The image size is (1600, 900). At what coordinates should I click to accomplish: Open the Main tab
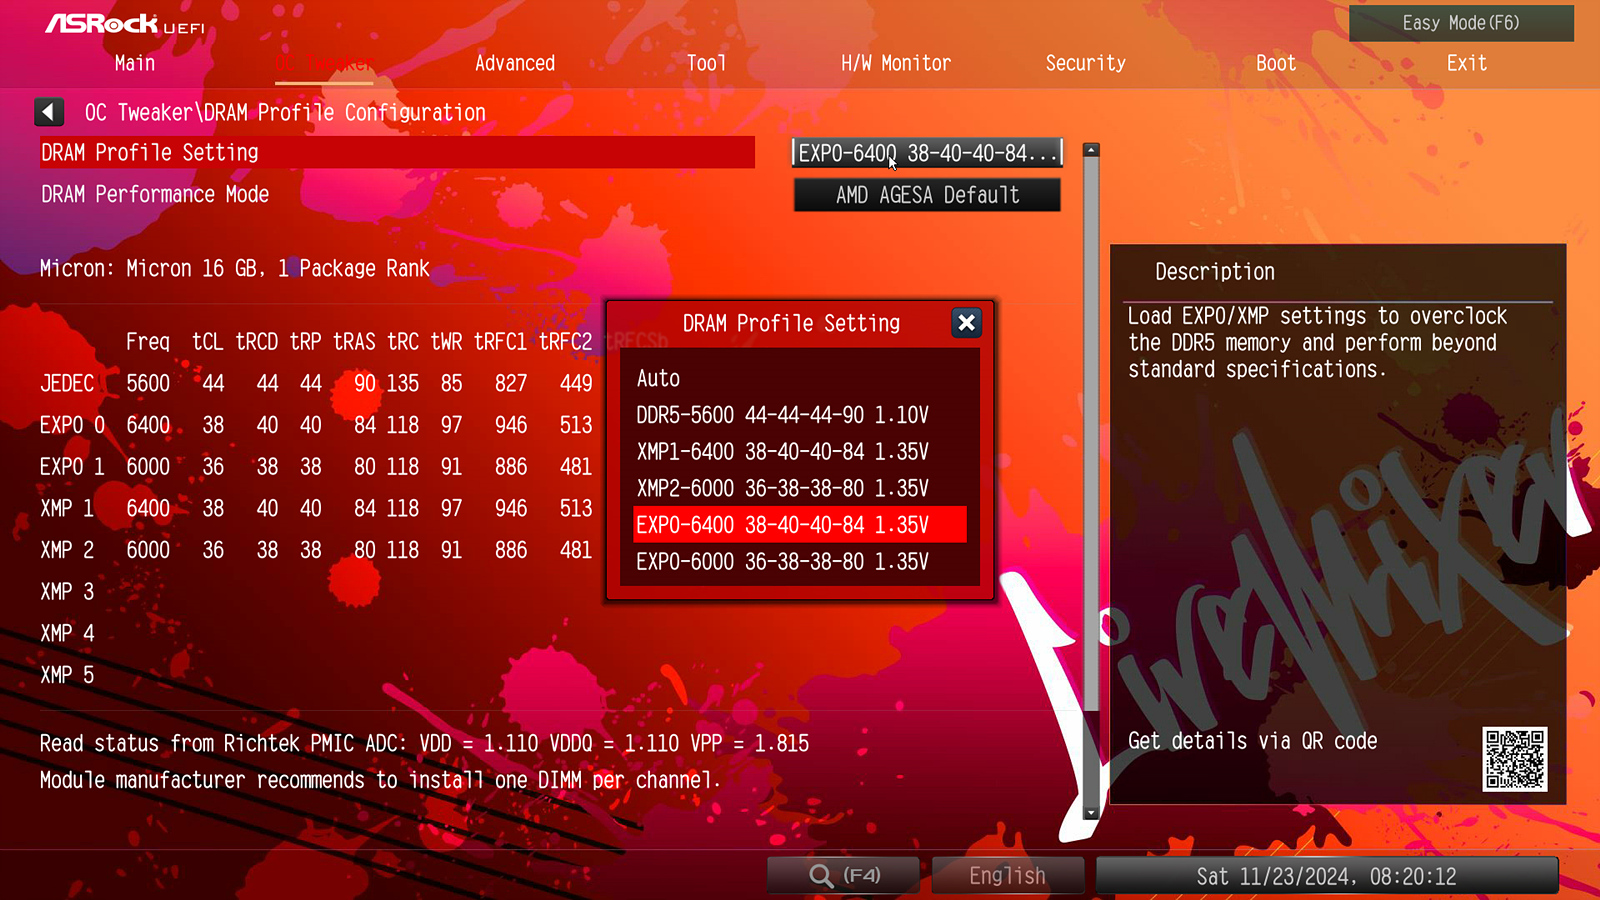point(135,63)
